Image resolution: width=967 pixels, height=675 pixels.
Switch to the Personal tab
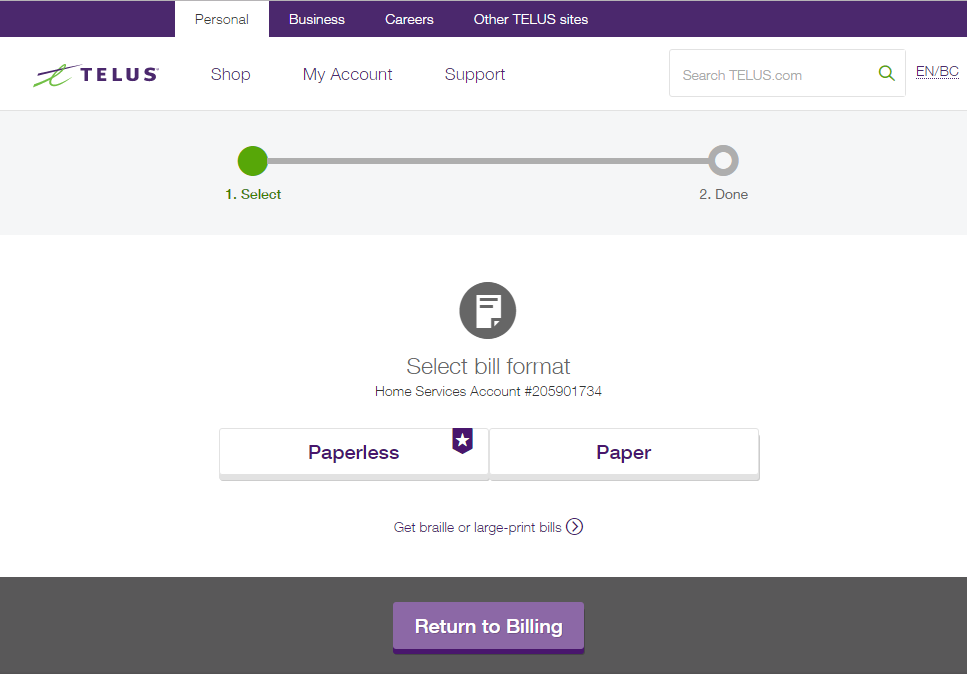221,19
